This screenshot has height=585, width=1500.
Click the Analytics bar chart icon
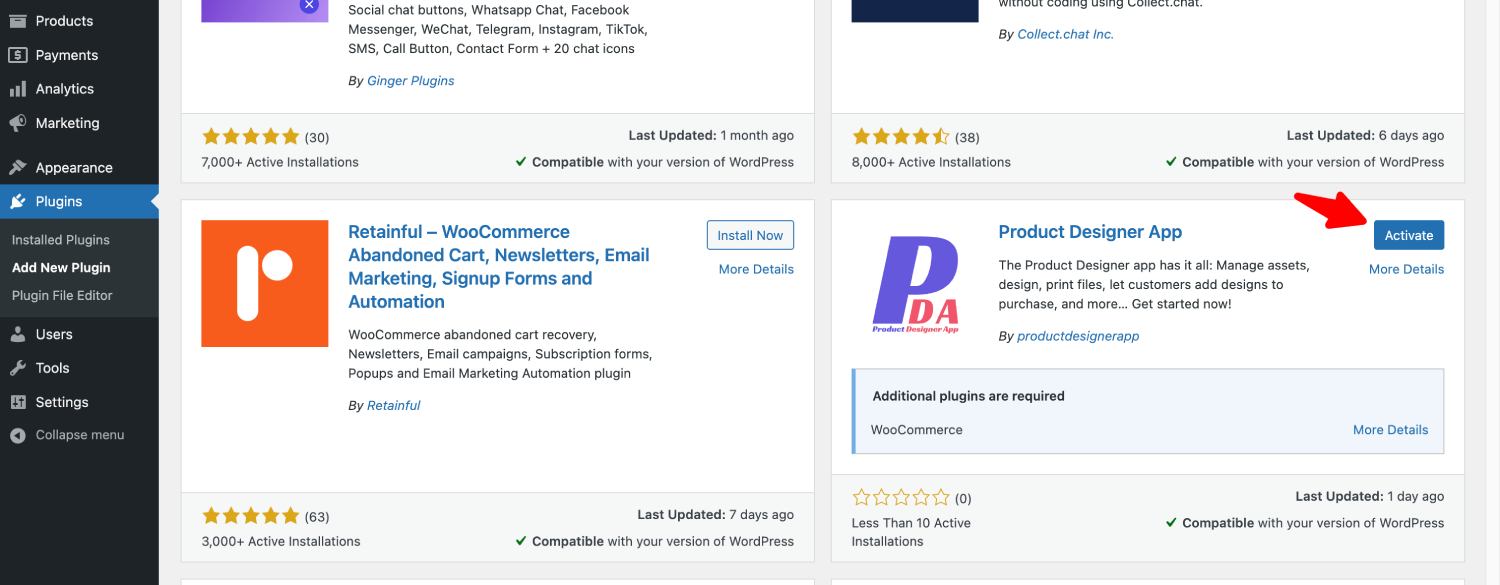tap(18, 89)
